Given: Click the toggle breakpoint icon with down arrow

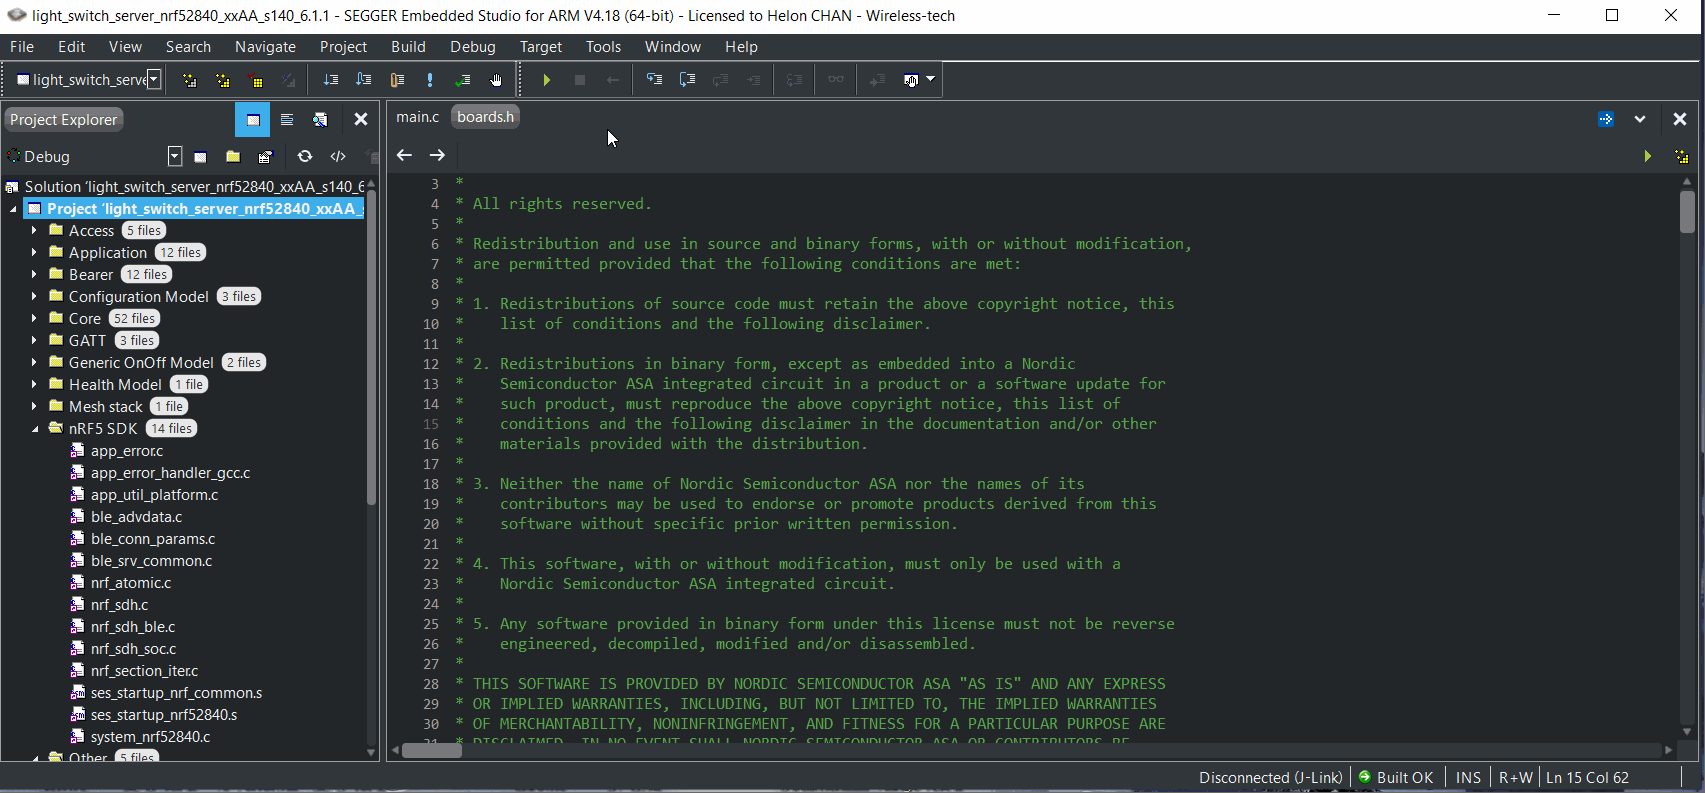Looking at the screenshot, I should point(330,80).
